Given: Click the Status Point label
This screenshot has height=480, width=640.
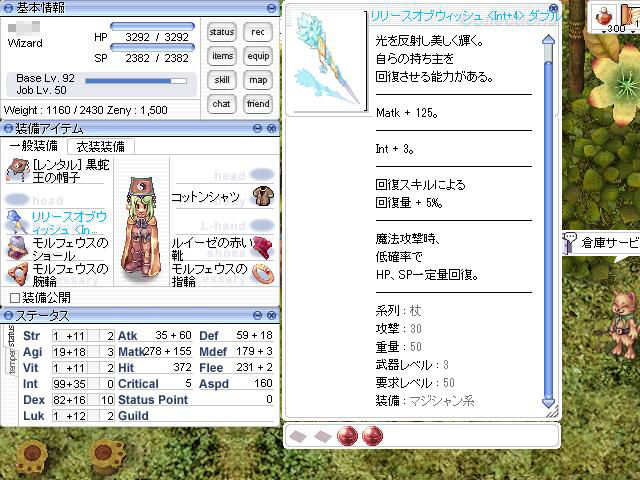Looking at the screenshot, I should (153, 400).
